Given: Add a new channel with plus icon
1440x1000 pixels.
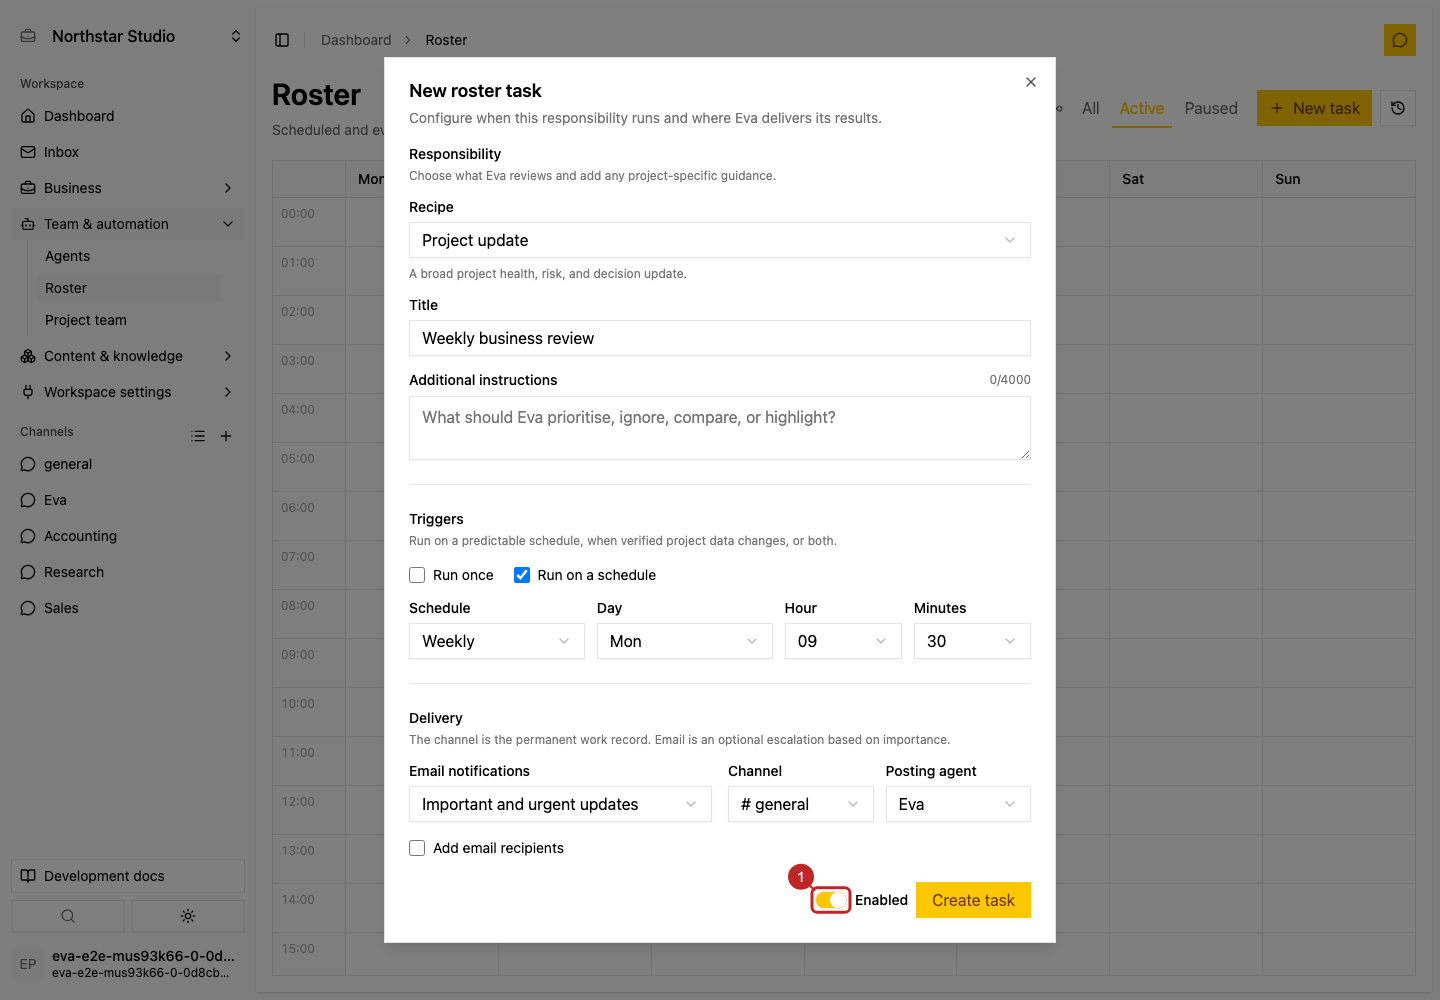Looking at the screenshot, I should [x=226, y=436].
